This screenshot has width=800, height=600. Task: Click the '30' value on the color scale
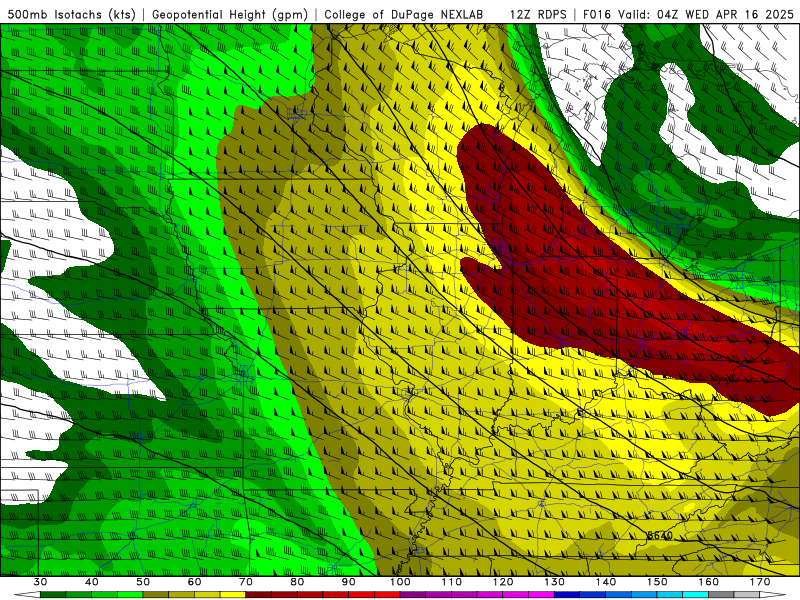(40, 582)
